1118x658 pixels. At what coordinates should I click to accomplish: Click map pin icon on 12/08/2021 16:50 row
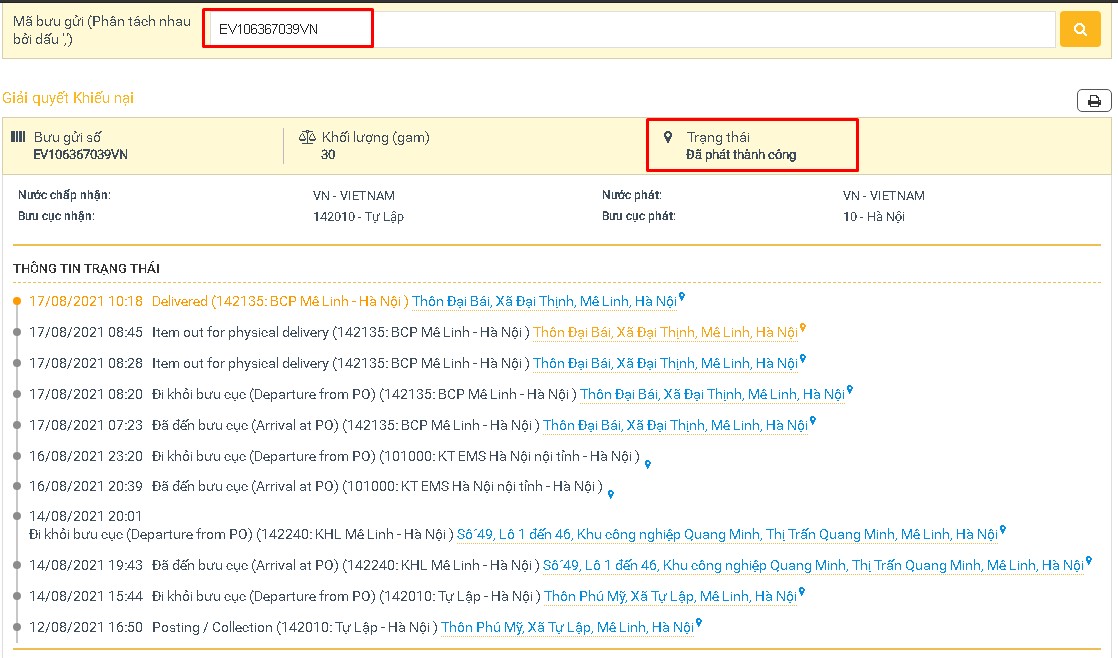pyautogui.click(x=699, y=622)
